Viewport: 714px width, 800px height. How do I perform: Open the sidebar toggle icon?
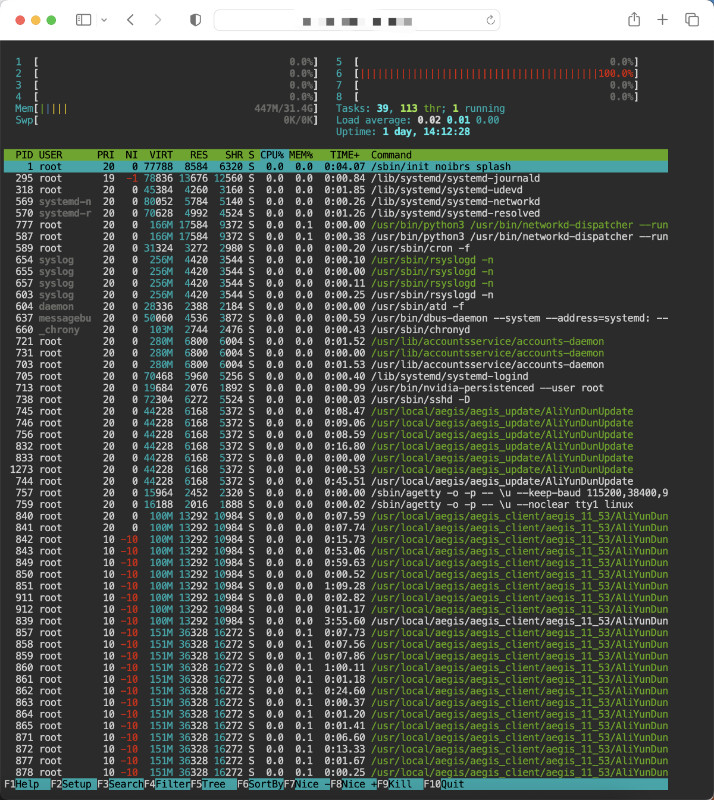tap(85, 19)
